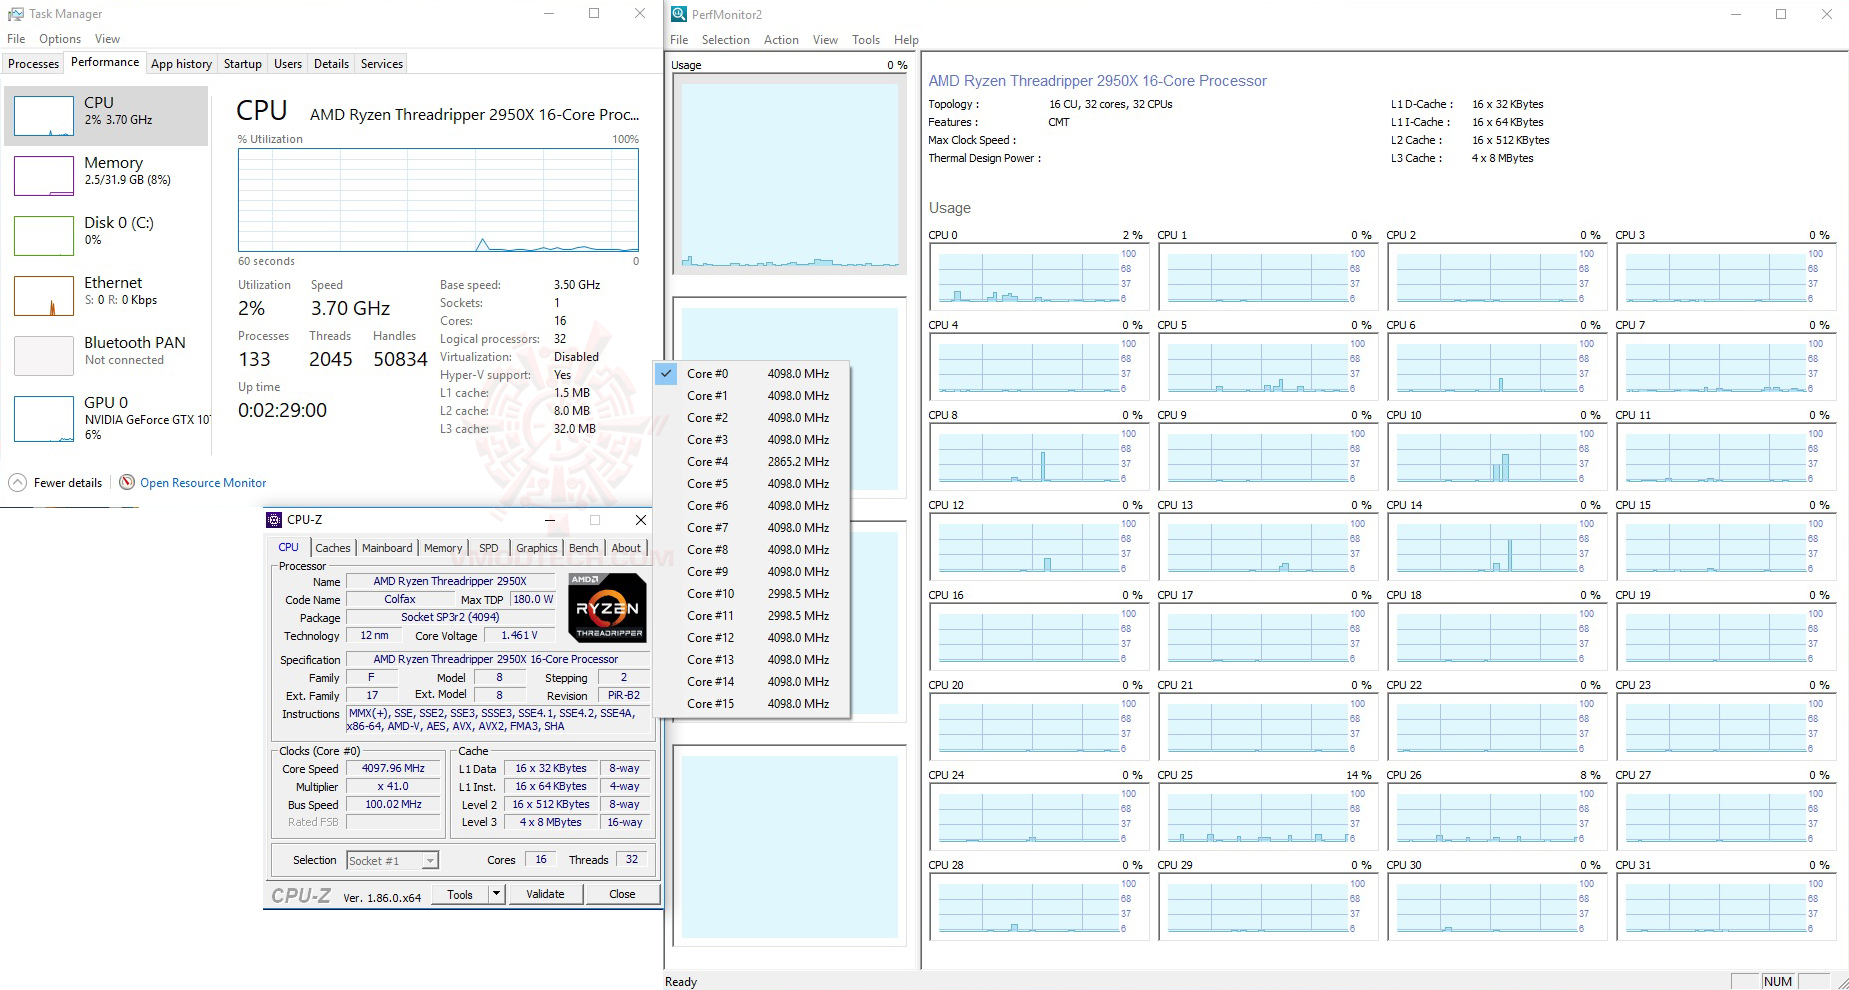
Task: Open the View menu in Task Manager
Action: tap(107, 39)
